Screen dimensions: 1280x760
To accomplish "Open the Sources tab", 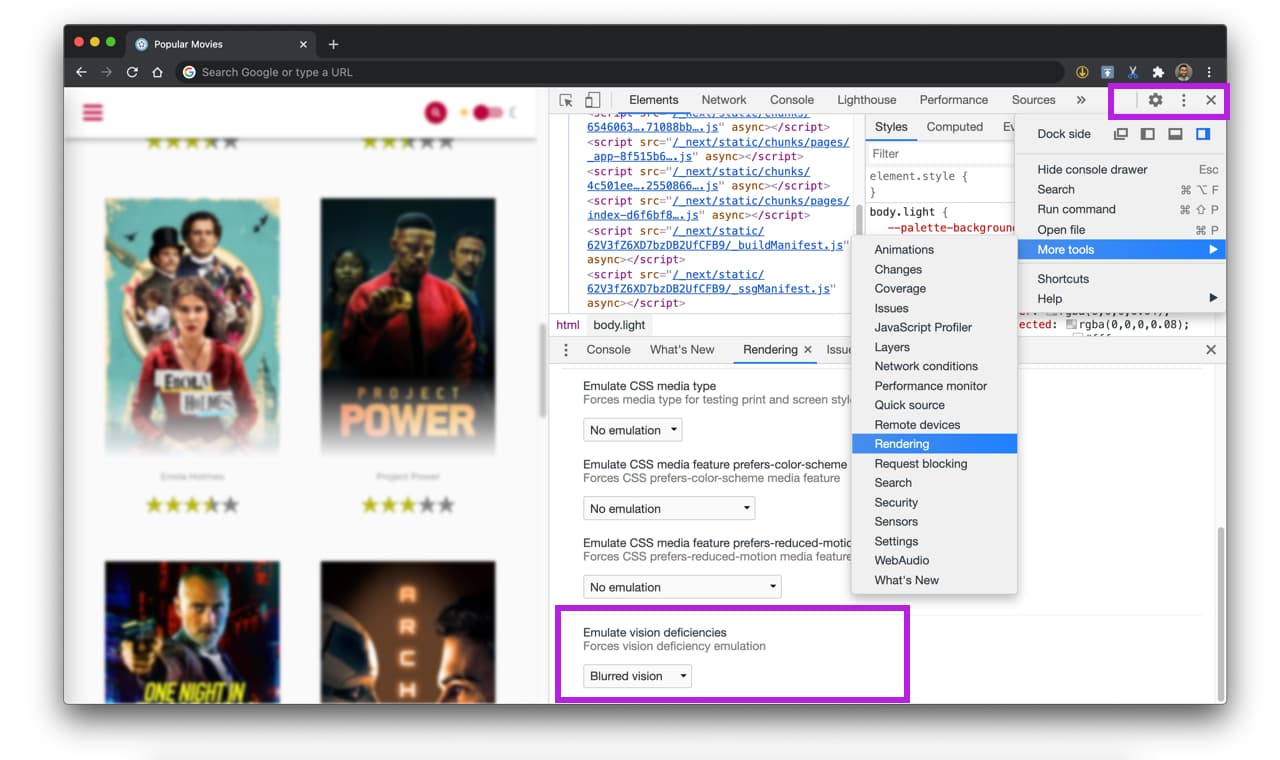I will point(1034,100).
